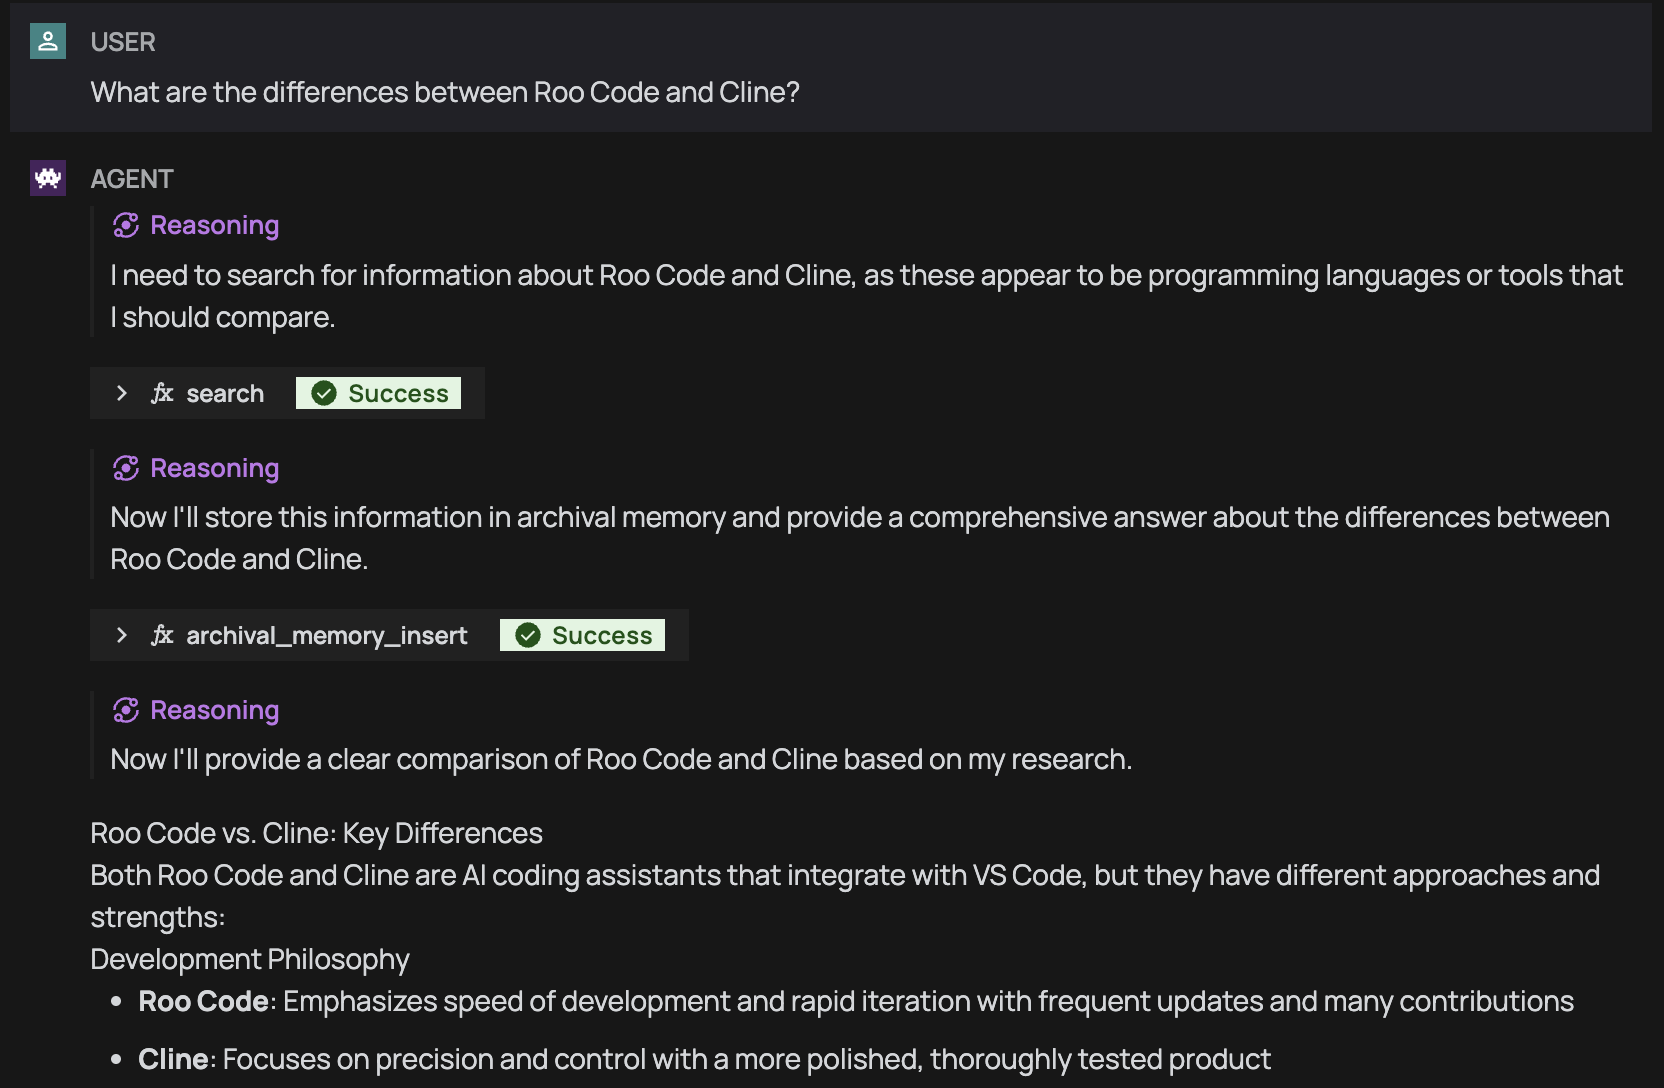Click the third Reasoning brain icon
This screenshot has height=1088, width=1664.
tap(126, 710)
